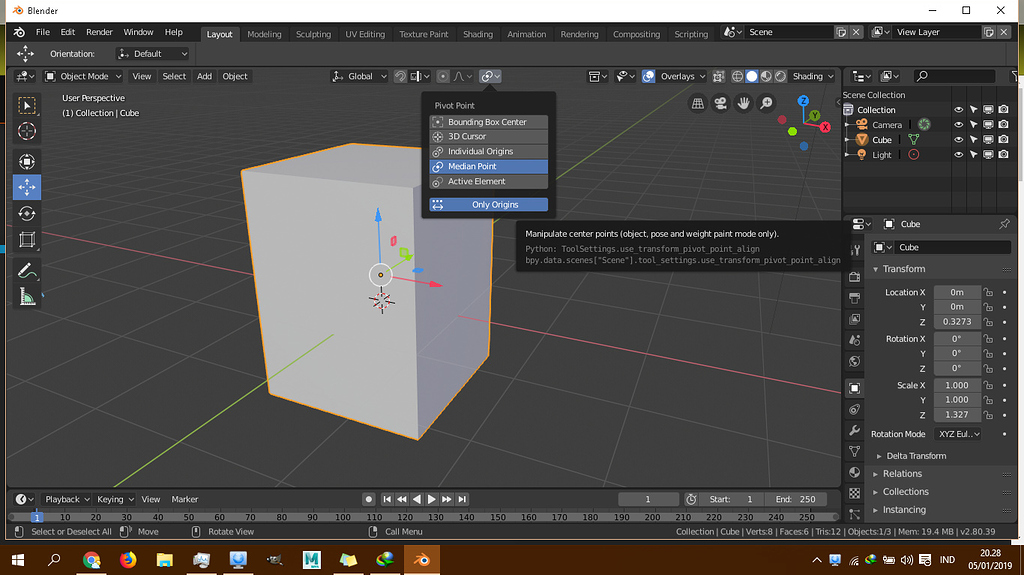
Task: Click the timeline frame 1 marker
Action: point(37,518)
